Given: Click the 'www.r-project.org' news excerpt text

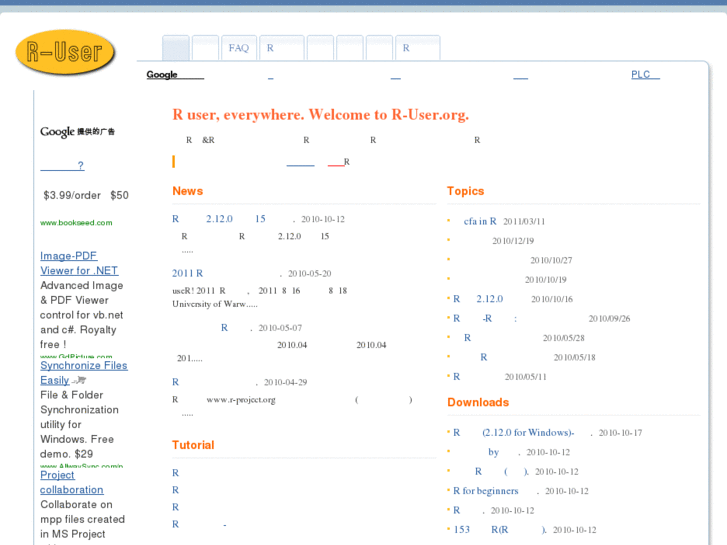Looking at the screenshot, I should click(x=241, y=399).
